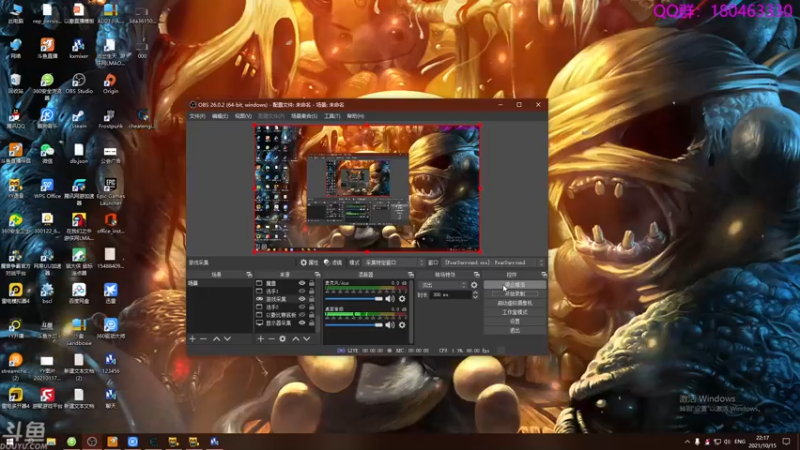Click the clock in system tray

pyautogui.click(x=762, y=441)
